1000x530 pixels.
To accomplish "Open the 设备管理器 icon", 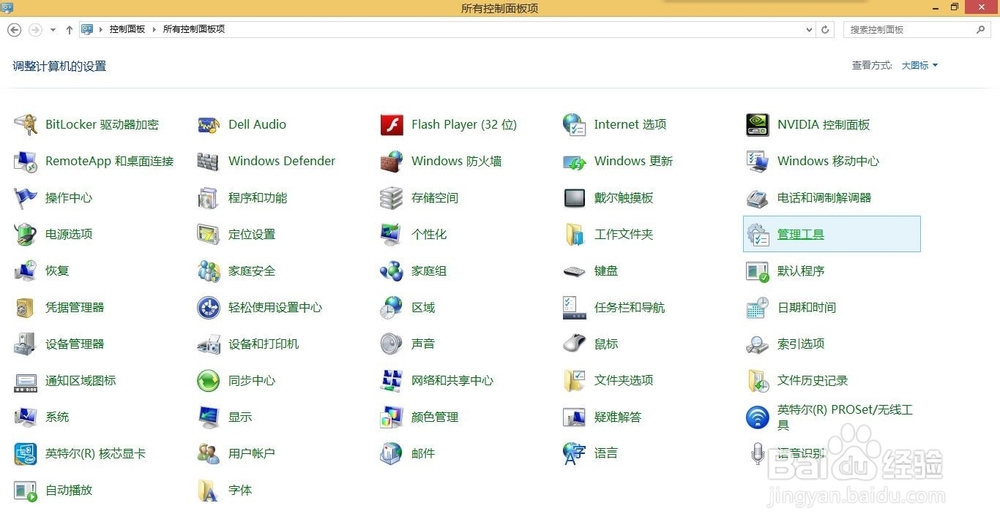I will click(x=26, y=344).
